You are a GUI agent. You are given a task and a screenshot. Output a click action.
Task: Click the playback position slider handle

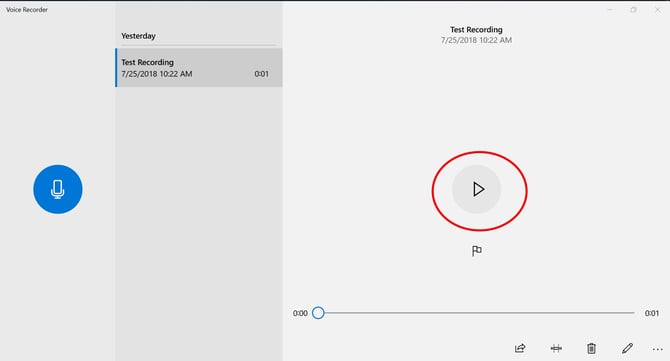click(318, 313)
